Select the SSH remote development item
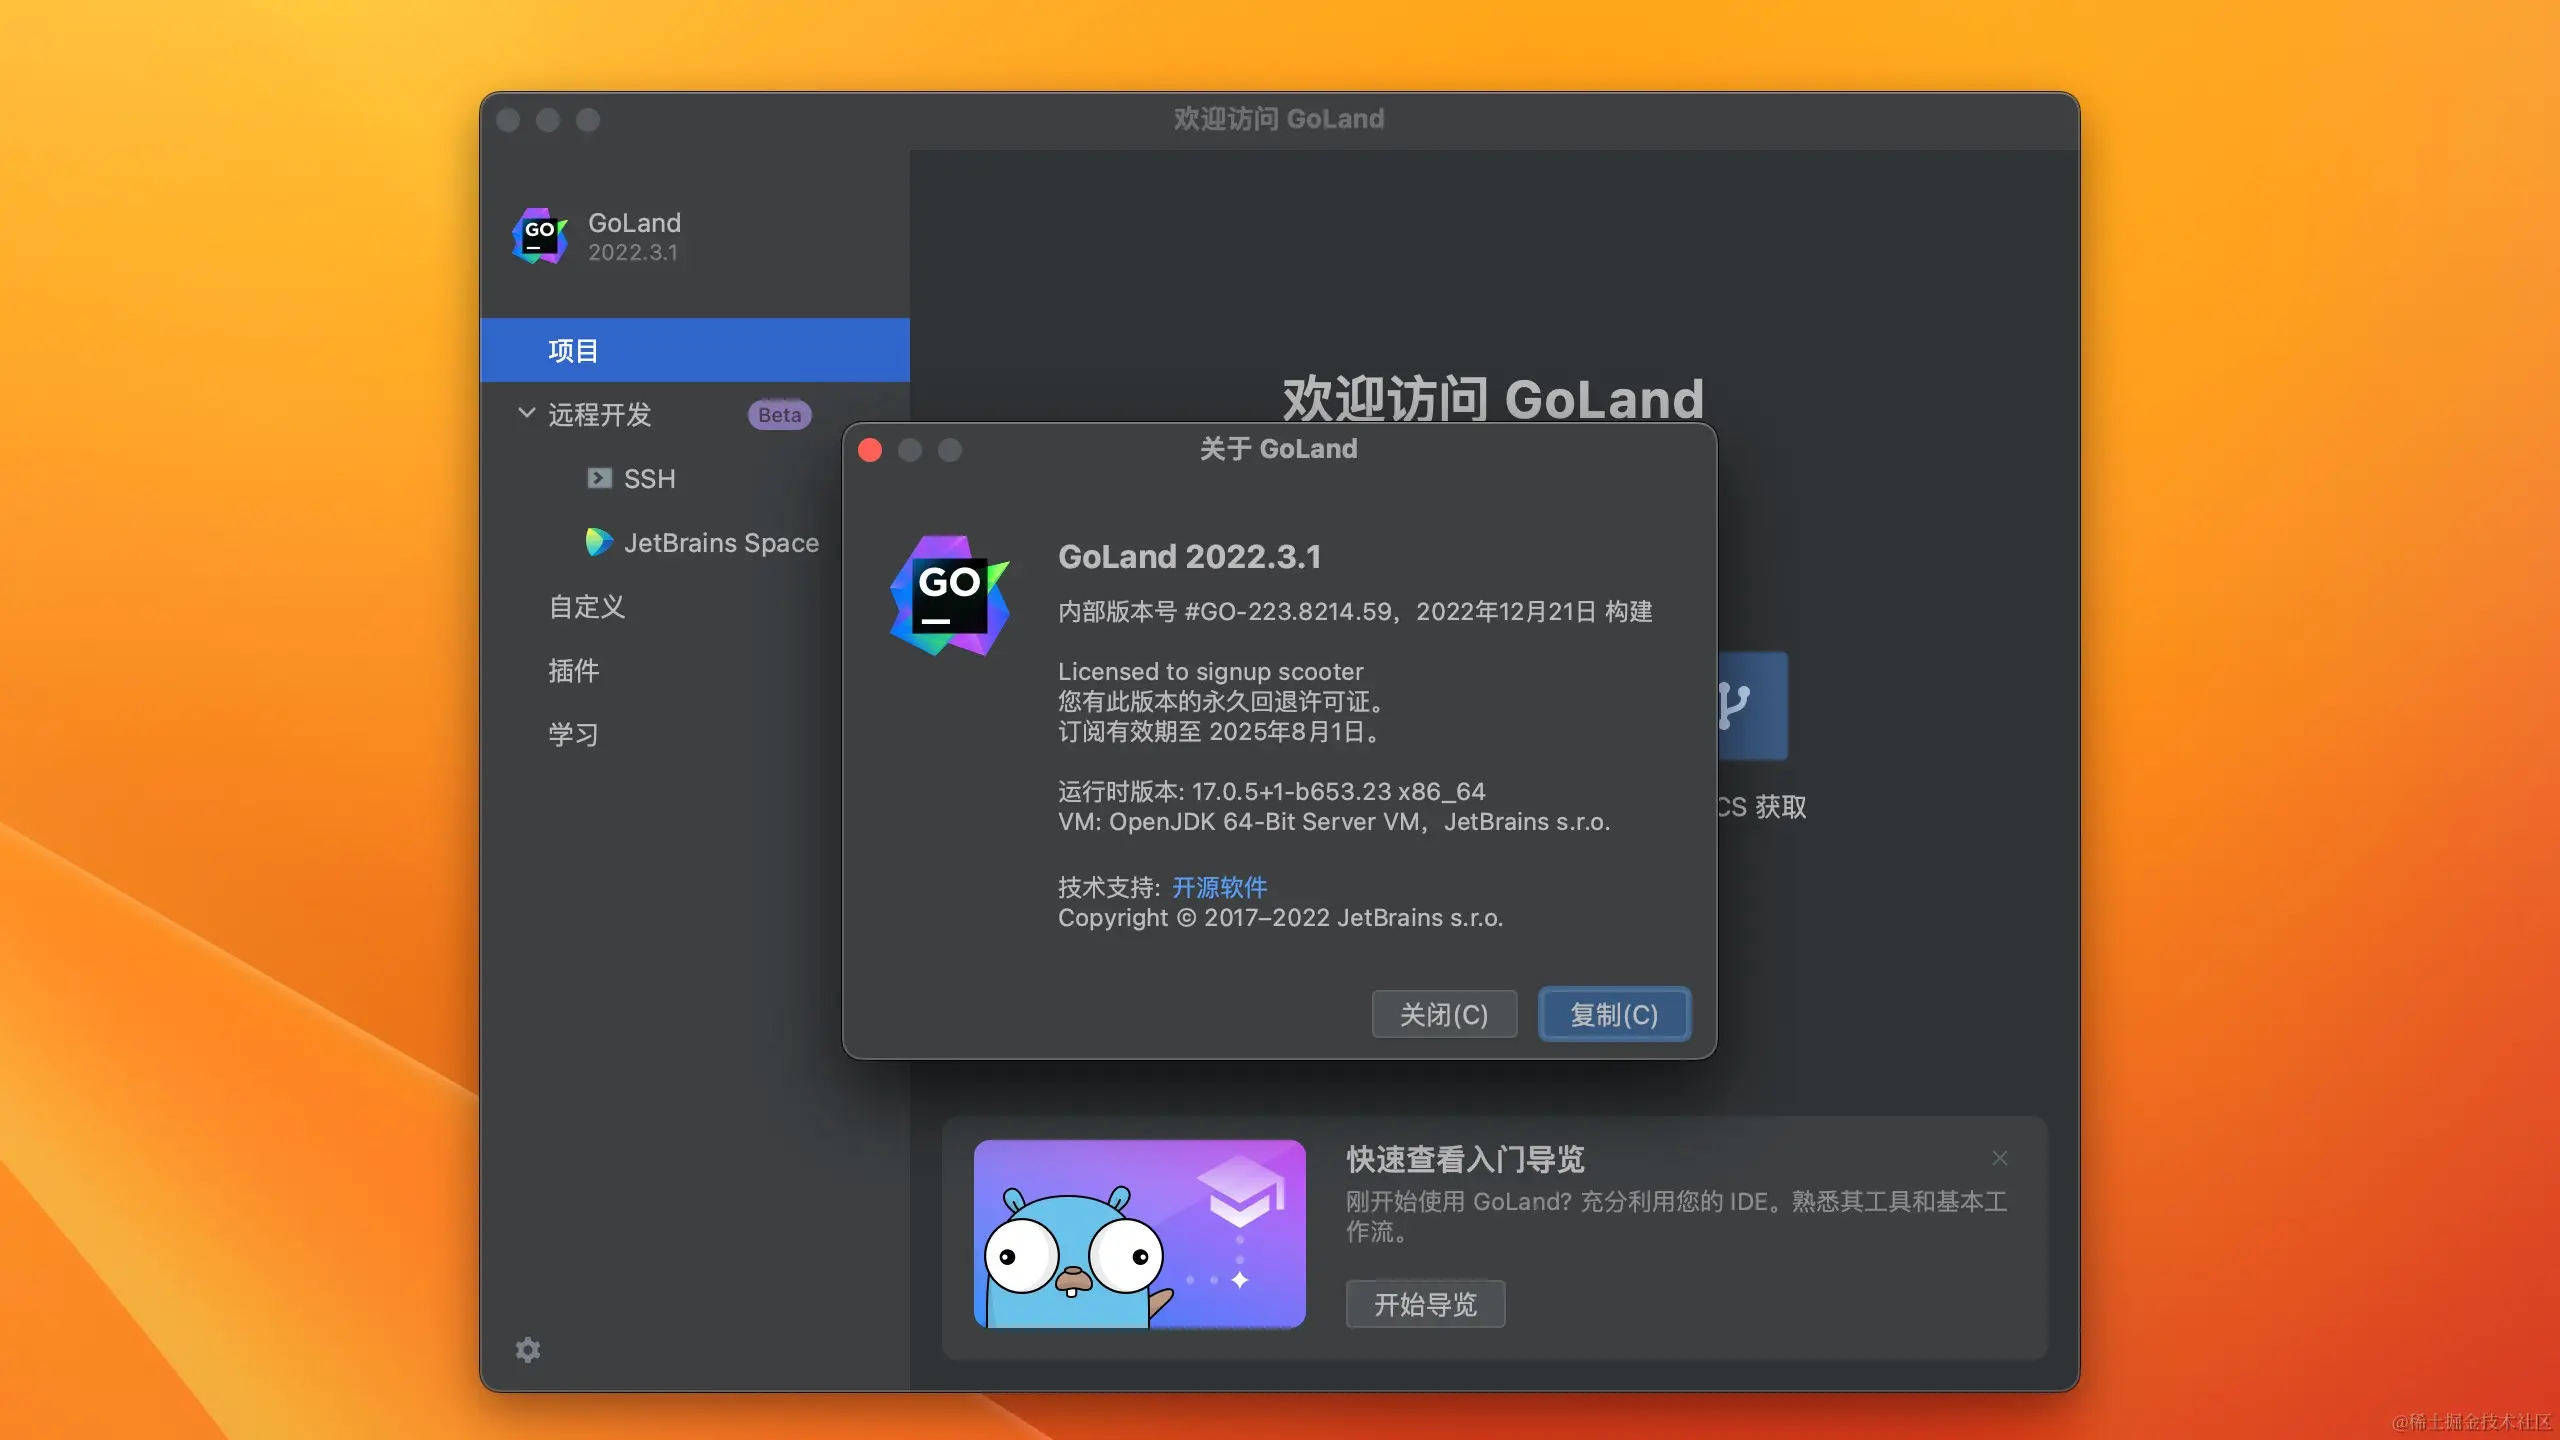2560x1440 pixels. tap(650, 478)
